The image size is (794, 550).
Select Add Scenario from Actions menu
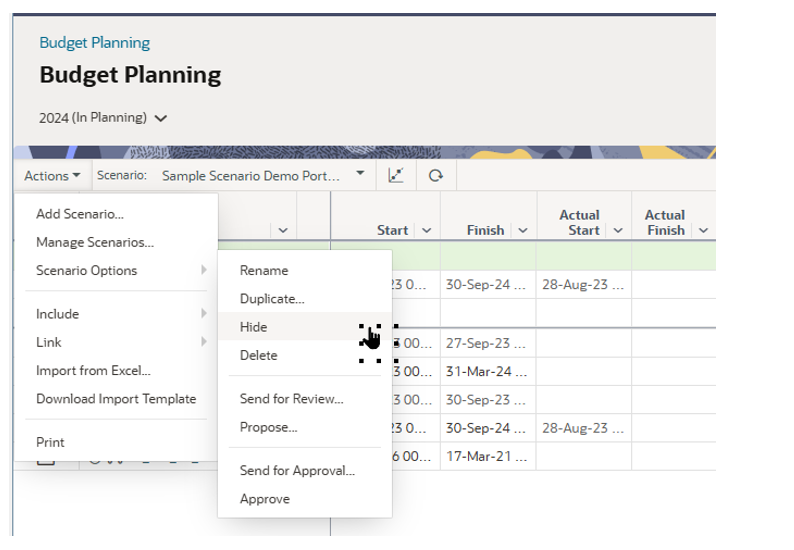point(80,213)
